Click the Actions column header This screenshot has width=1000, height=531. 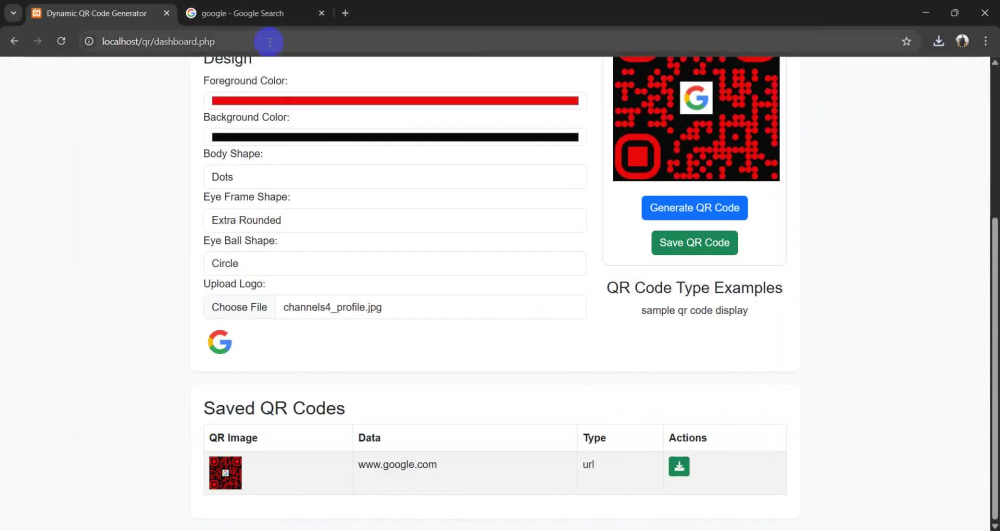724,438
